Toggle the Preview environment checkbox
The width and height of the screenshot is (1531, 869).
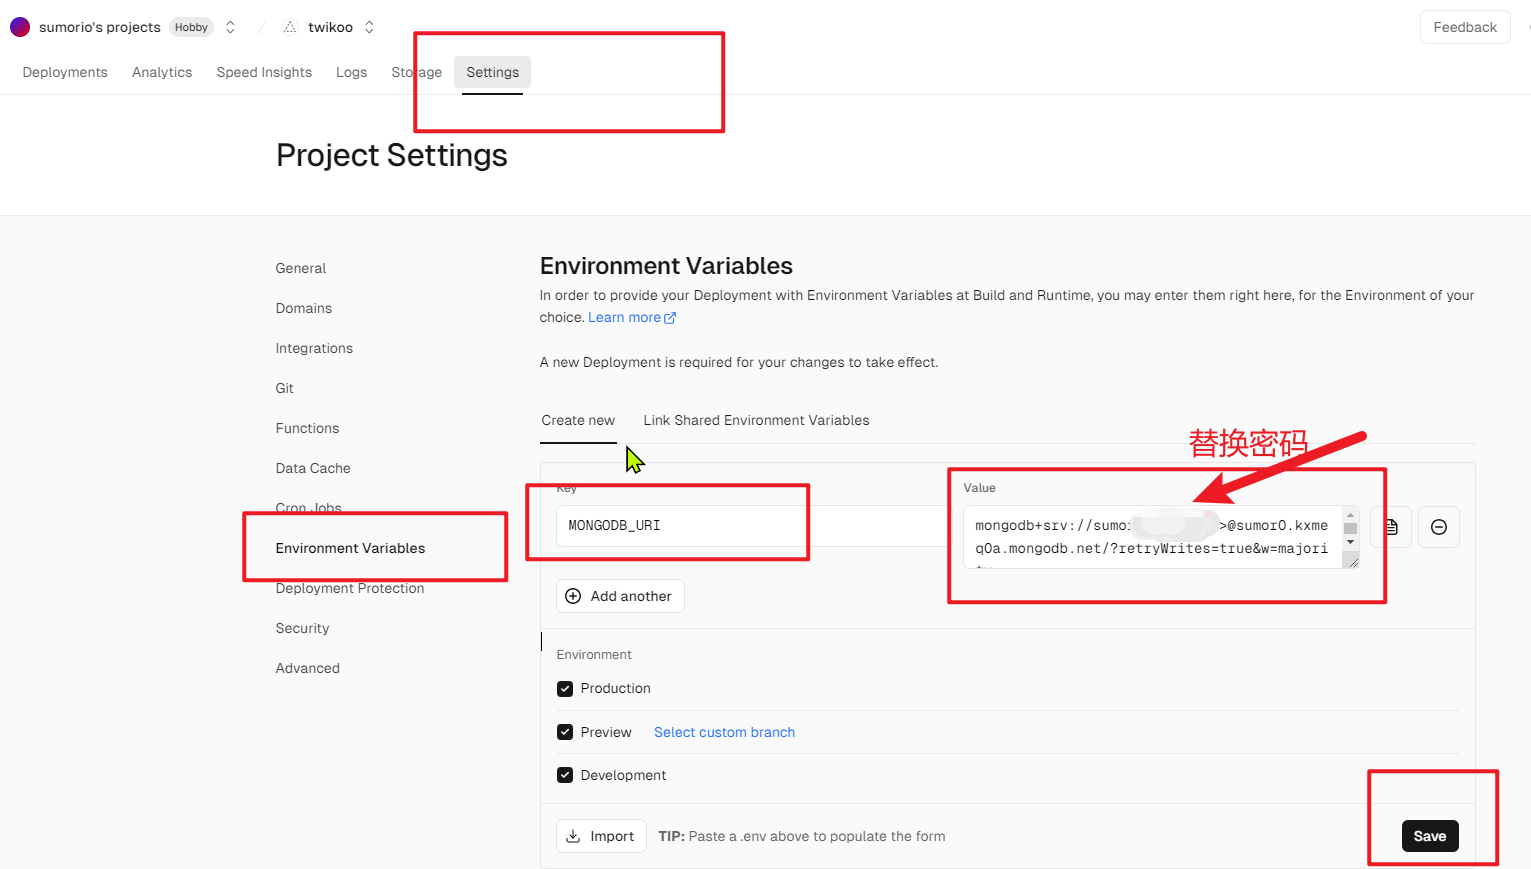pos(565,732)
